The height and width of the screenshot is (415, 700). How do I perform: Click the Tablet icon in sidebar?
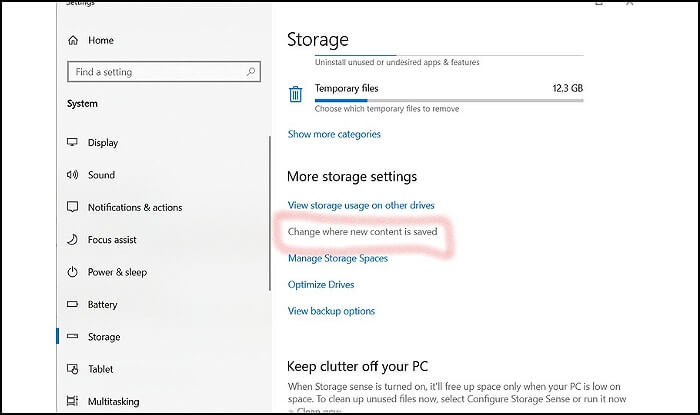[x=73, y=369]
